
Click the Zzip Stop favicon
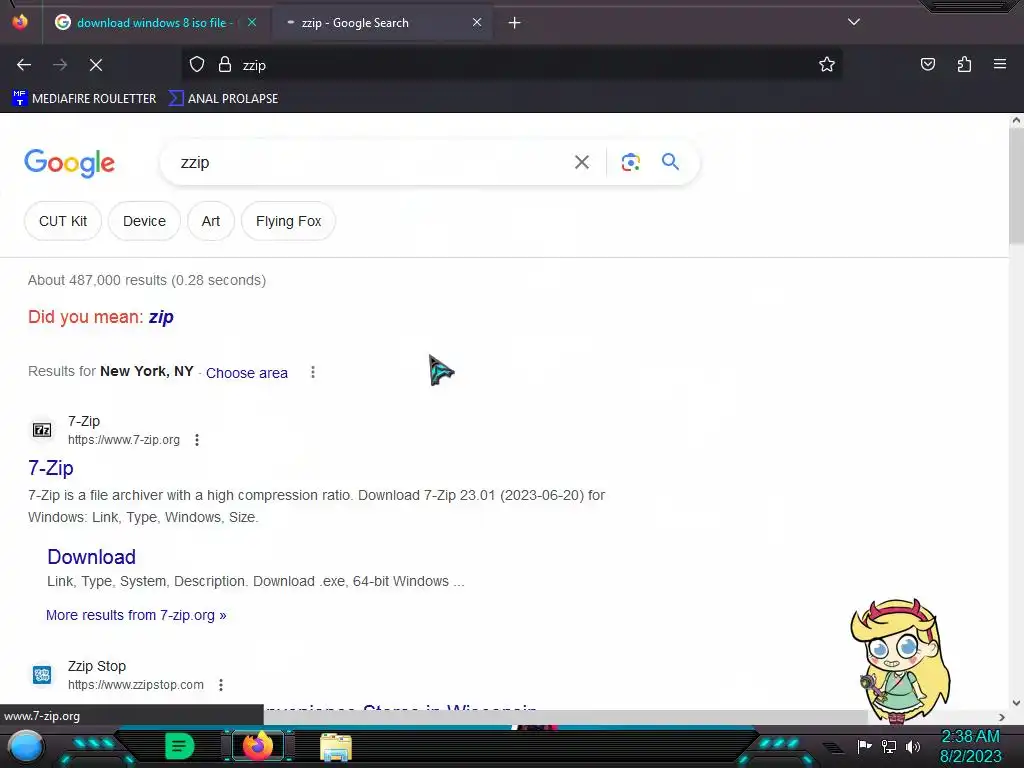[42, 675]
